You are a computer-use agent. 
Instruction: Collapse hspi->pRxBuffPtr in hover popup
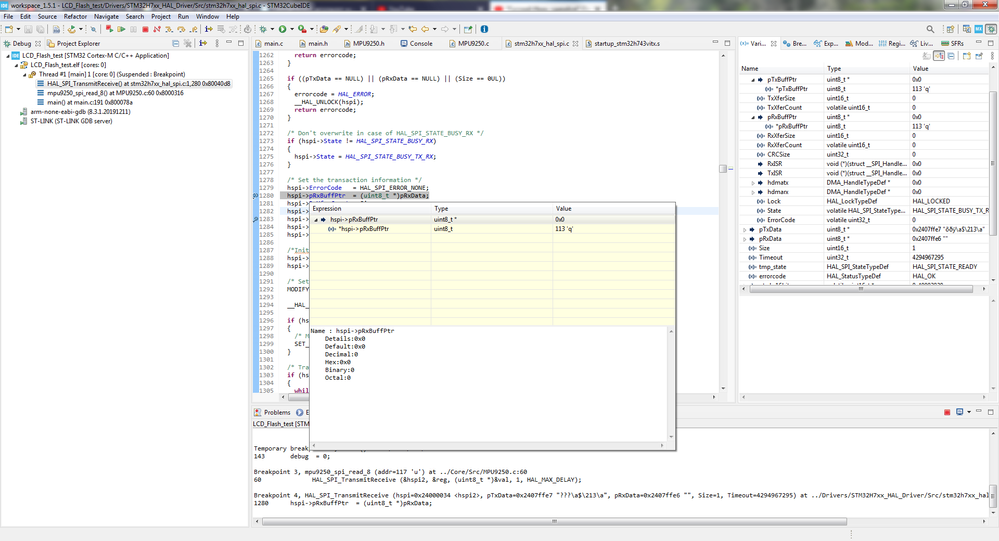click(x=317, y=219)
